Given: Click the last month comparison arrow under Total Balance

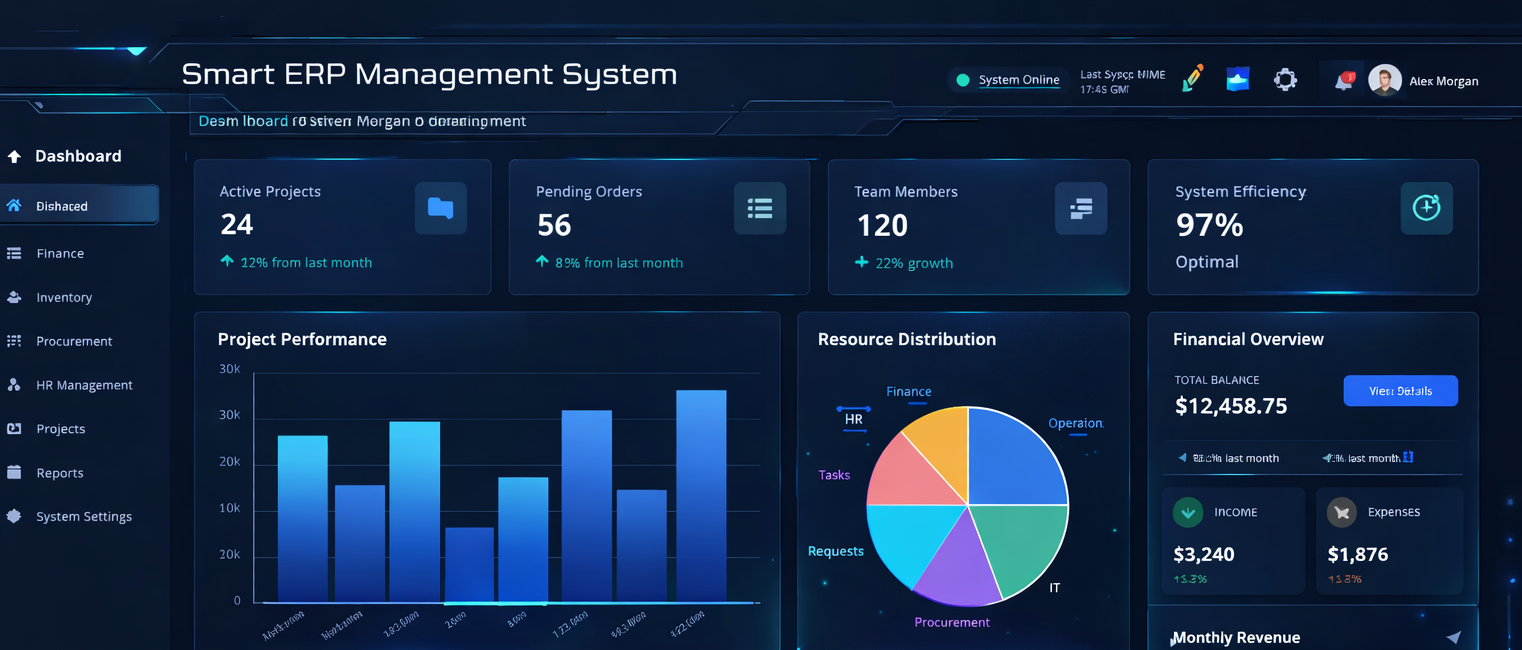Looking at the screenshot, I should [x=1180, y=457].
